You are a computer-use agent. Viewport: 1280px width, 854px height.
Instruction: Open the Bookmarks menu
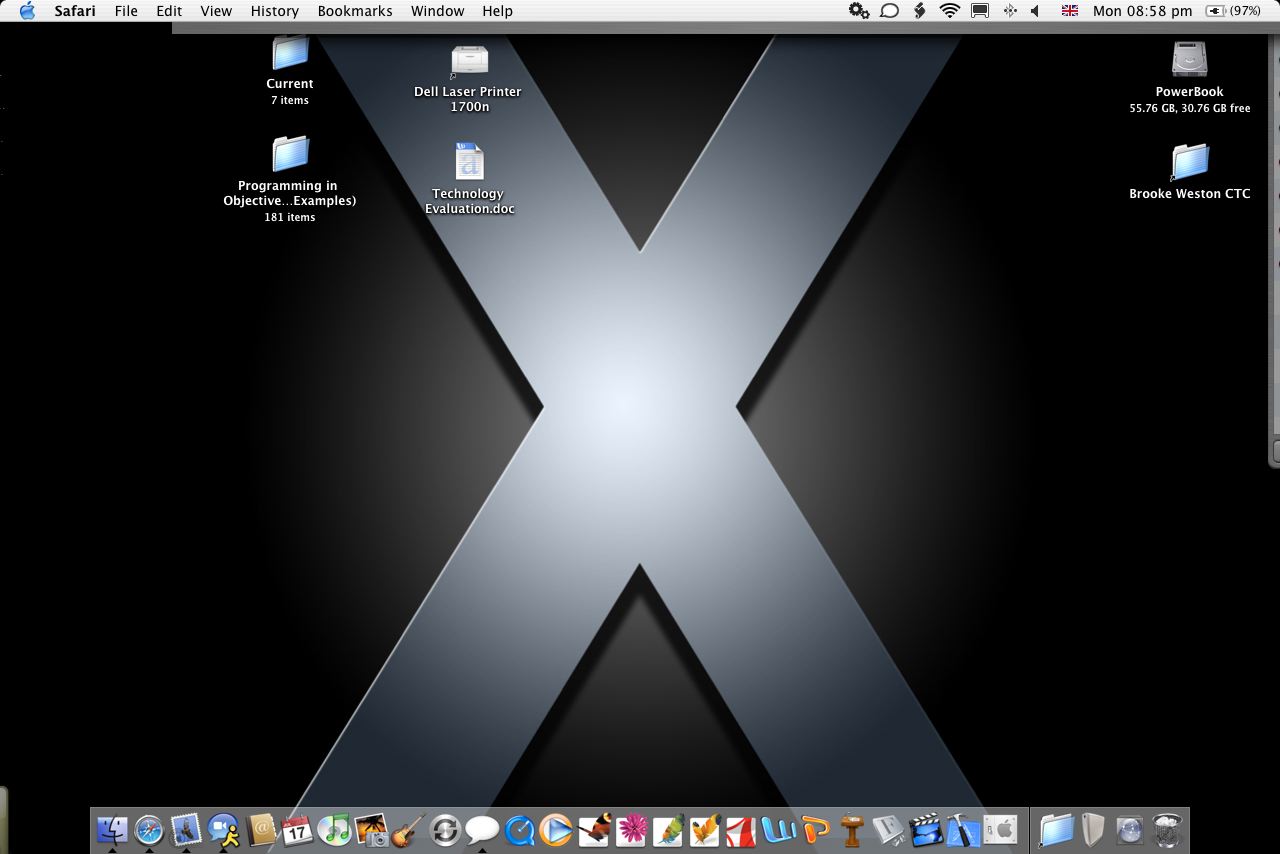355,11
